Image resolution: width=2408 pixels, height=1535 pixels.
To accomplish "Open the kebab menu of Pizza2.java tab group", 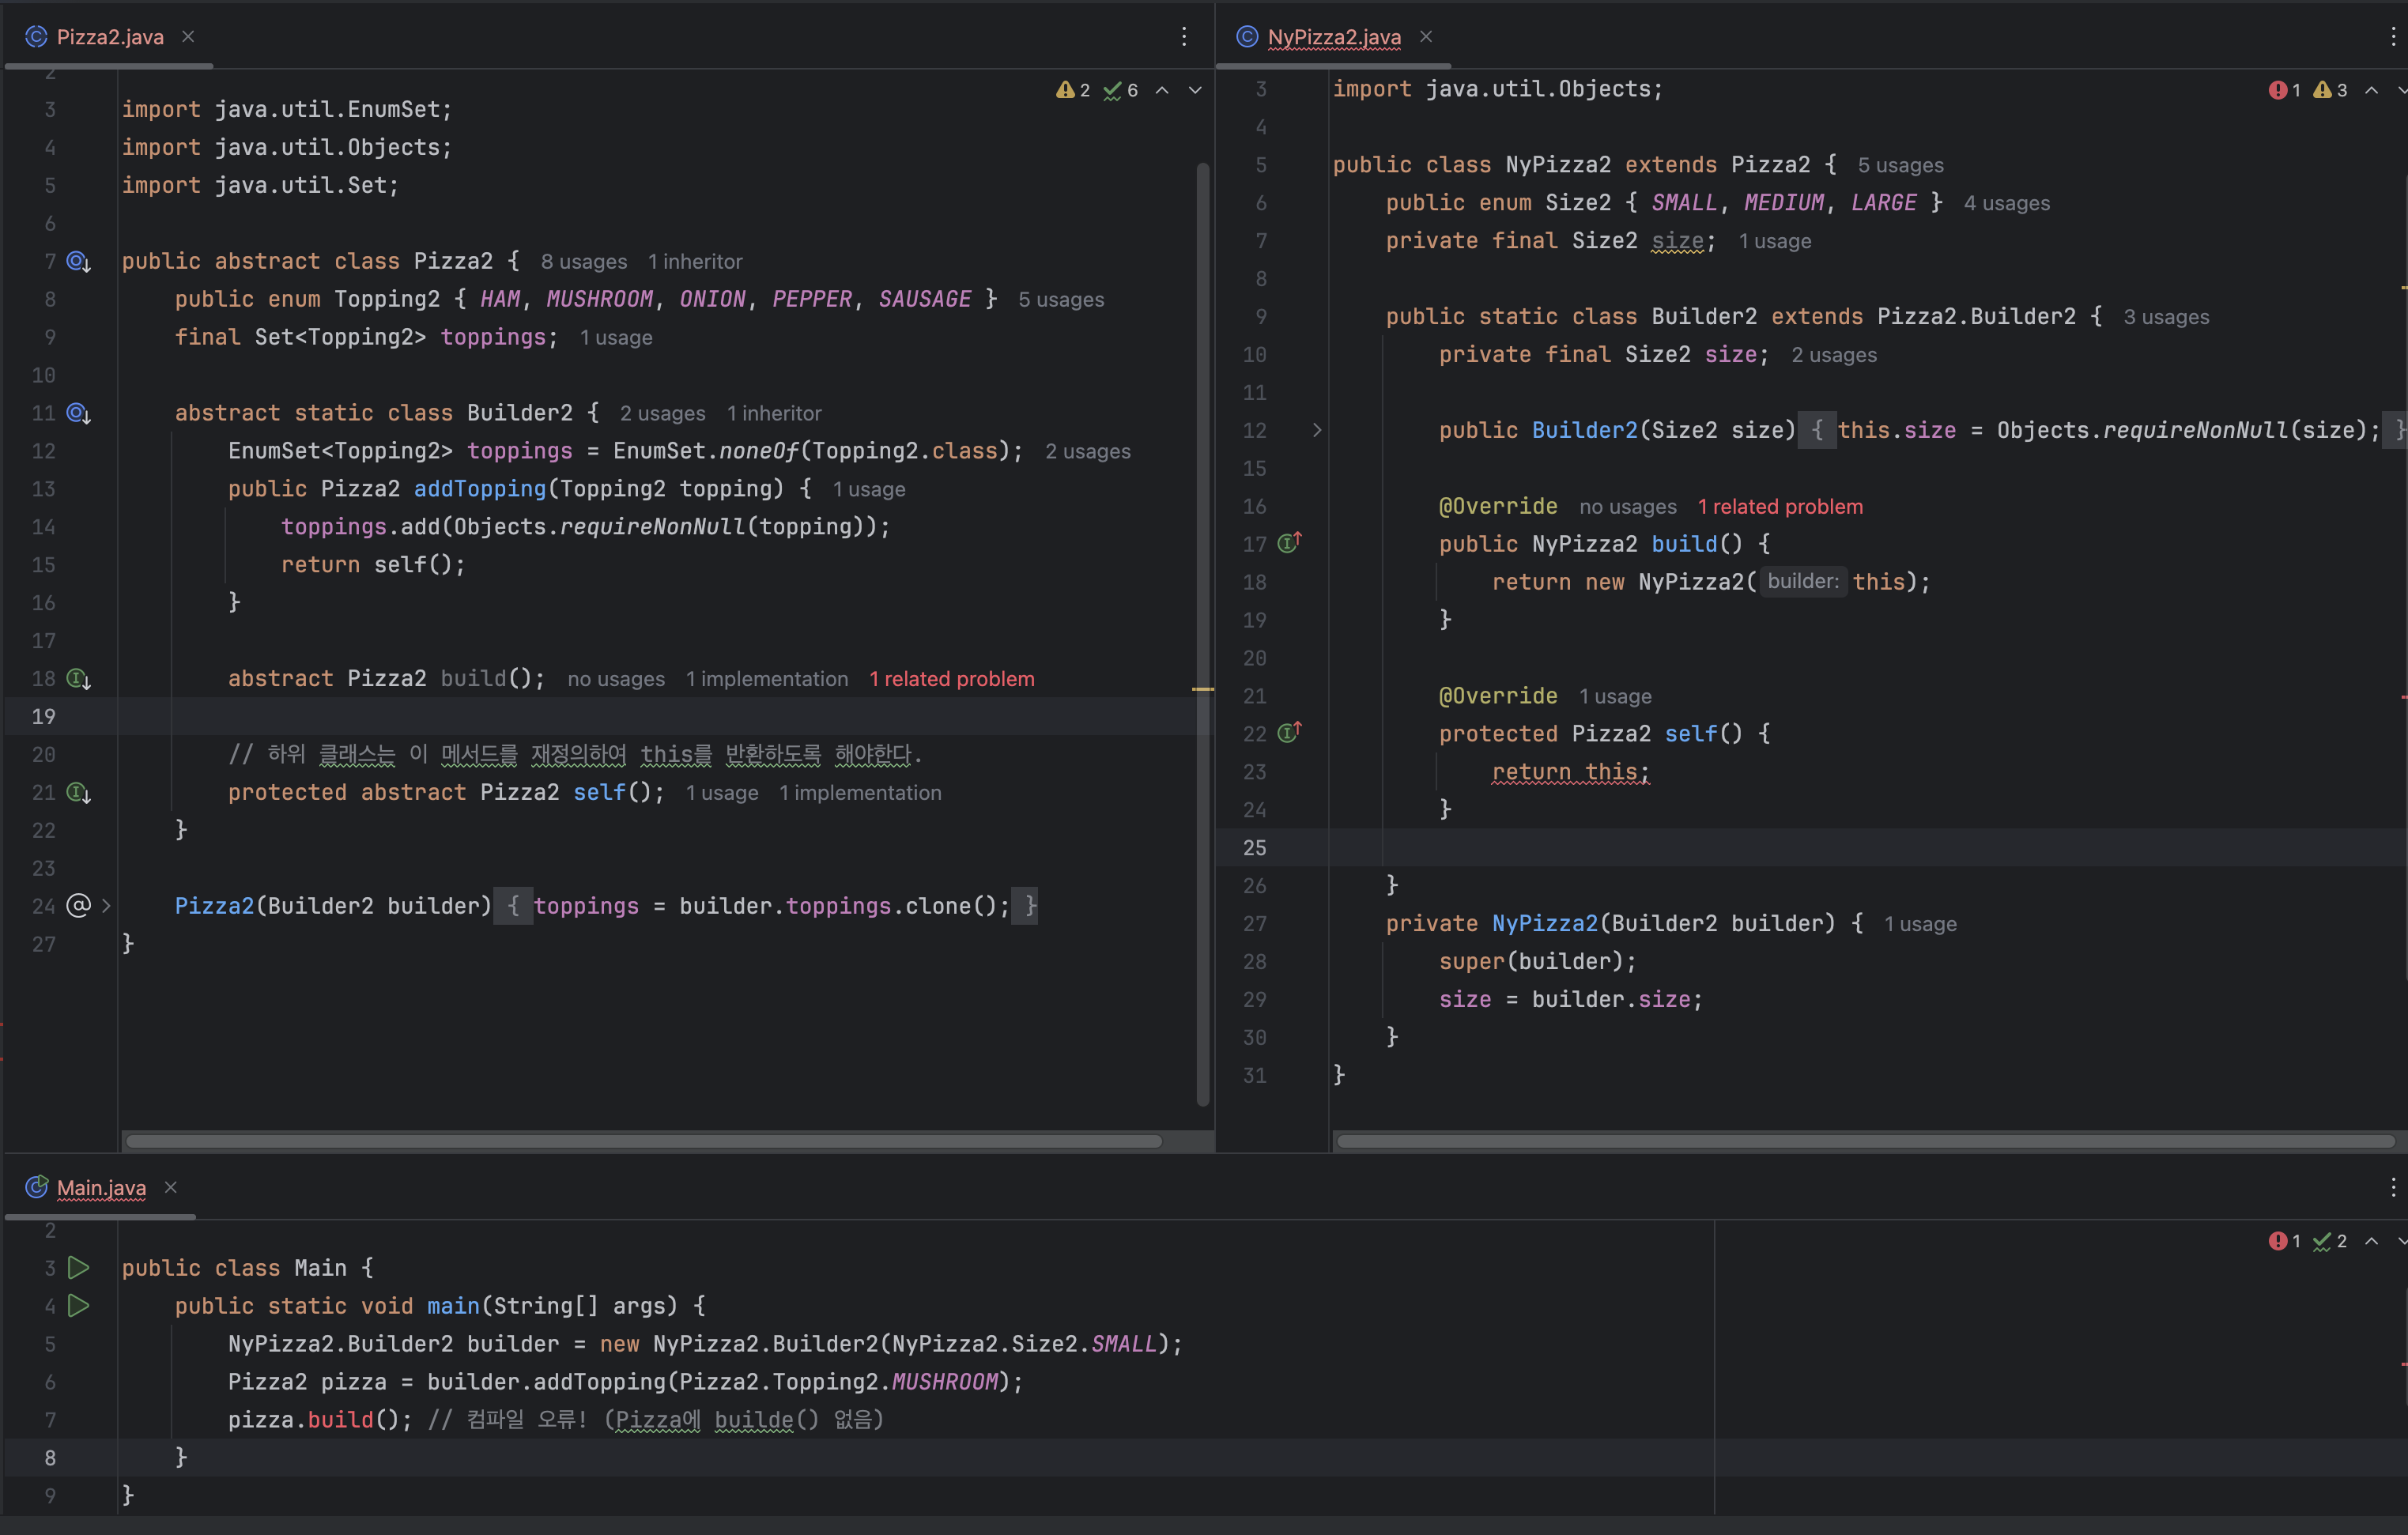I will click(x=1184, y=37).
